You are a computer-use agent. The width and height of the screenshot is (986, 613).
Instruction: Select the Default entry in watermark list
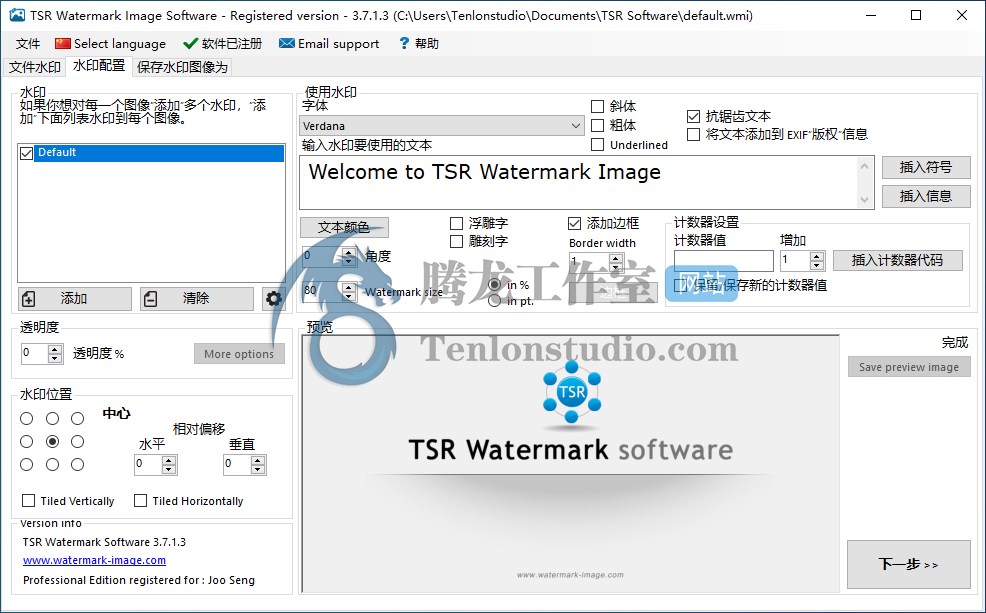pos(159,153)
